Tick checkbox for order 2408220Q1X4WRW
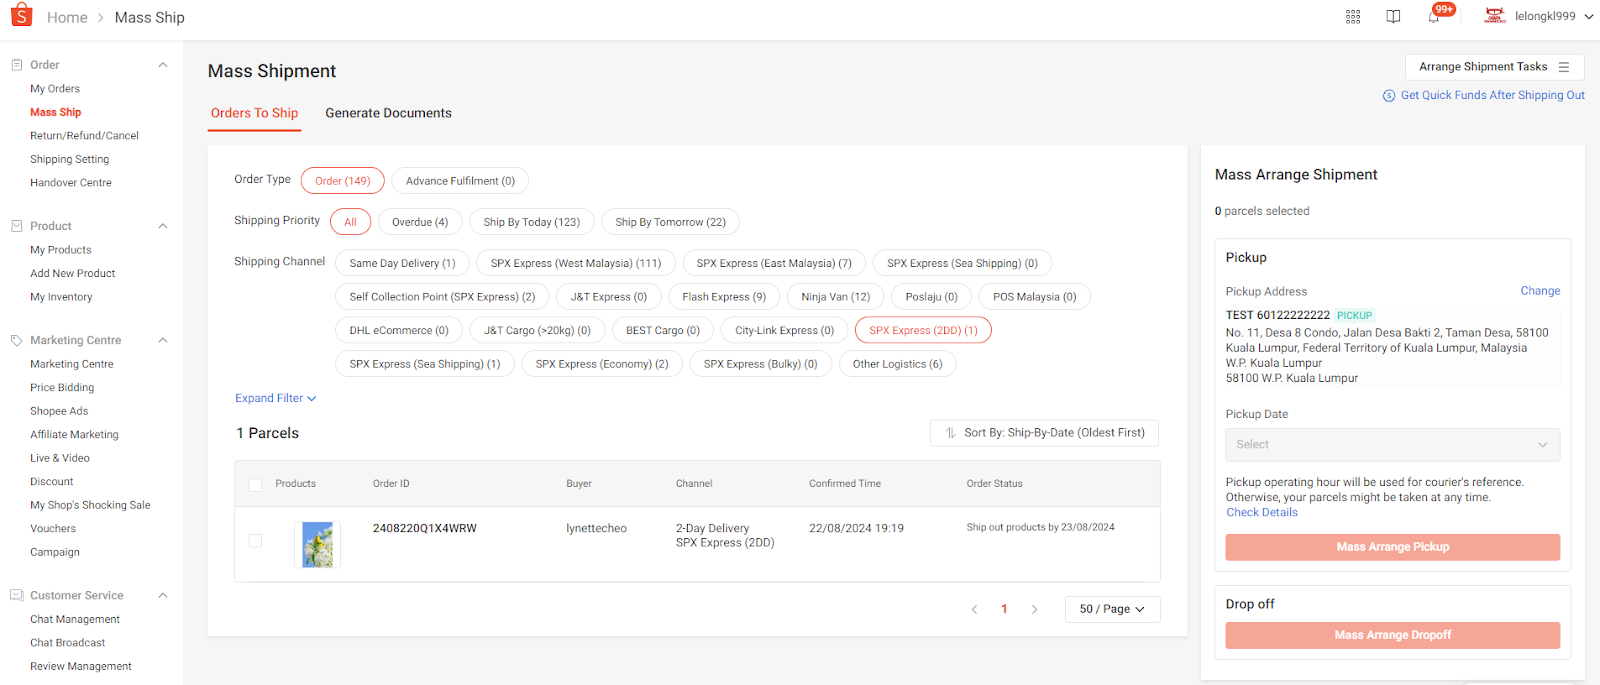 point(255,541)
